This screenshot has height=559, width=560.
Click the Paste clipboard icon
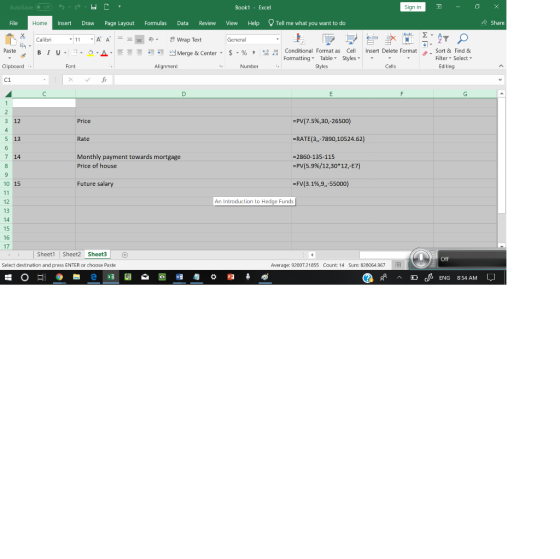tap(10, 39)
